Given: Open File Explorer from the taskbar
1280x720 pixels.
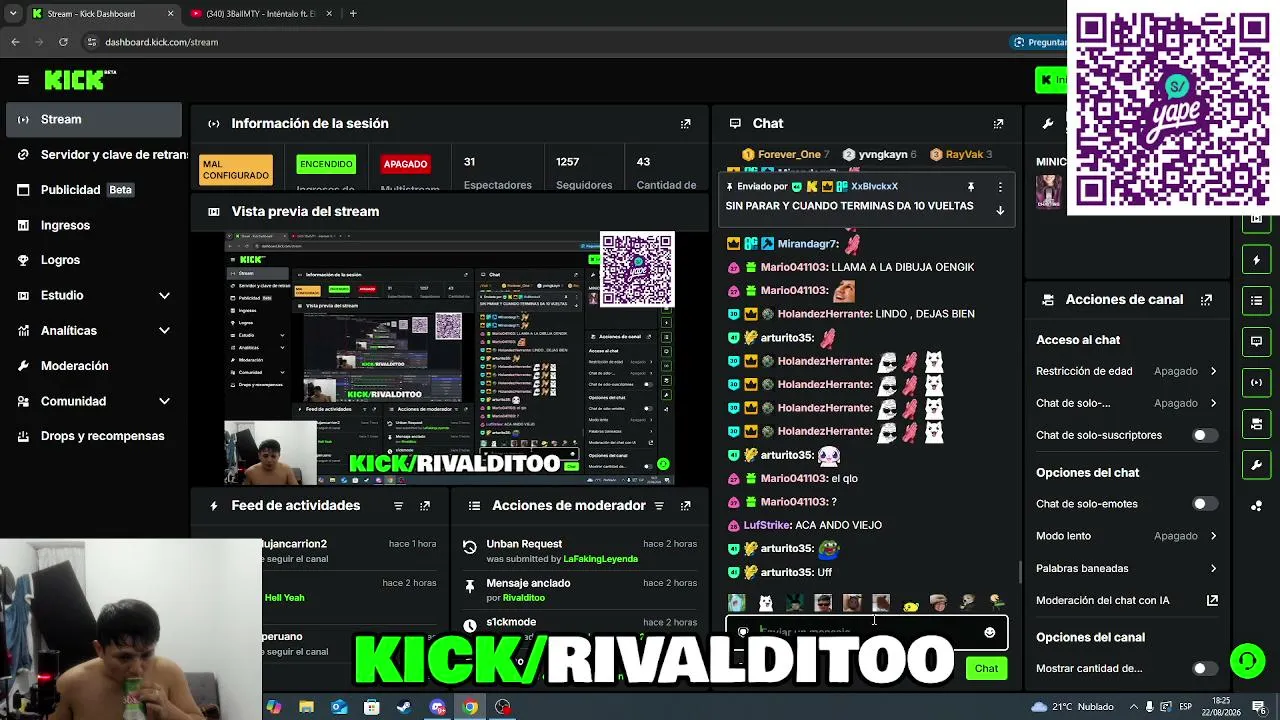Looking at the screenshot, I should click(306, 707).
